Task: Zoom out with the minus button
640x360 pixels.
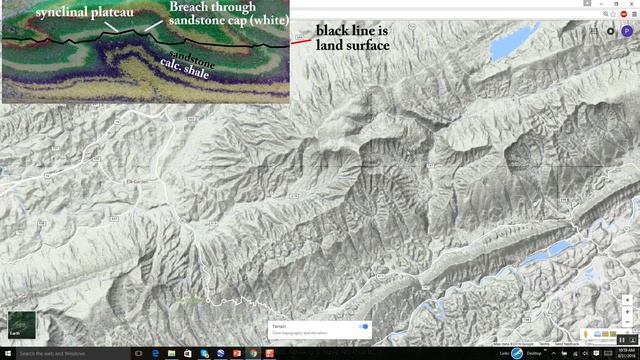Action: [x=627, y=322]
